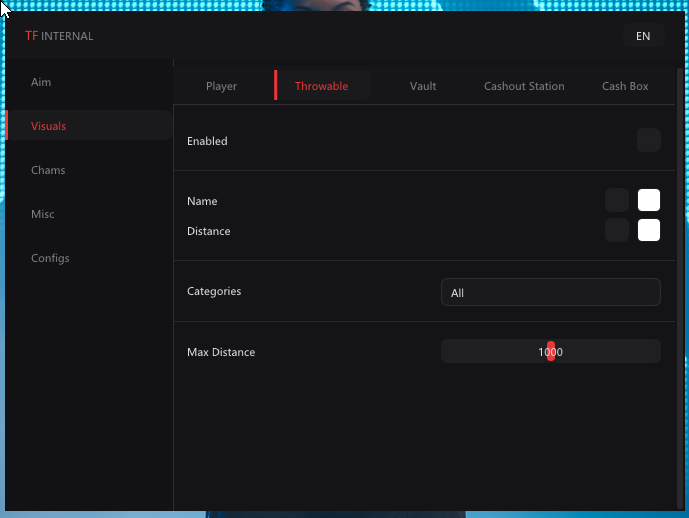Viewport: 689px width, 518px height.
Task: Switch to the Vault tab
Action: pos(423,86)
